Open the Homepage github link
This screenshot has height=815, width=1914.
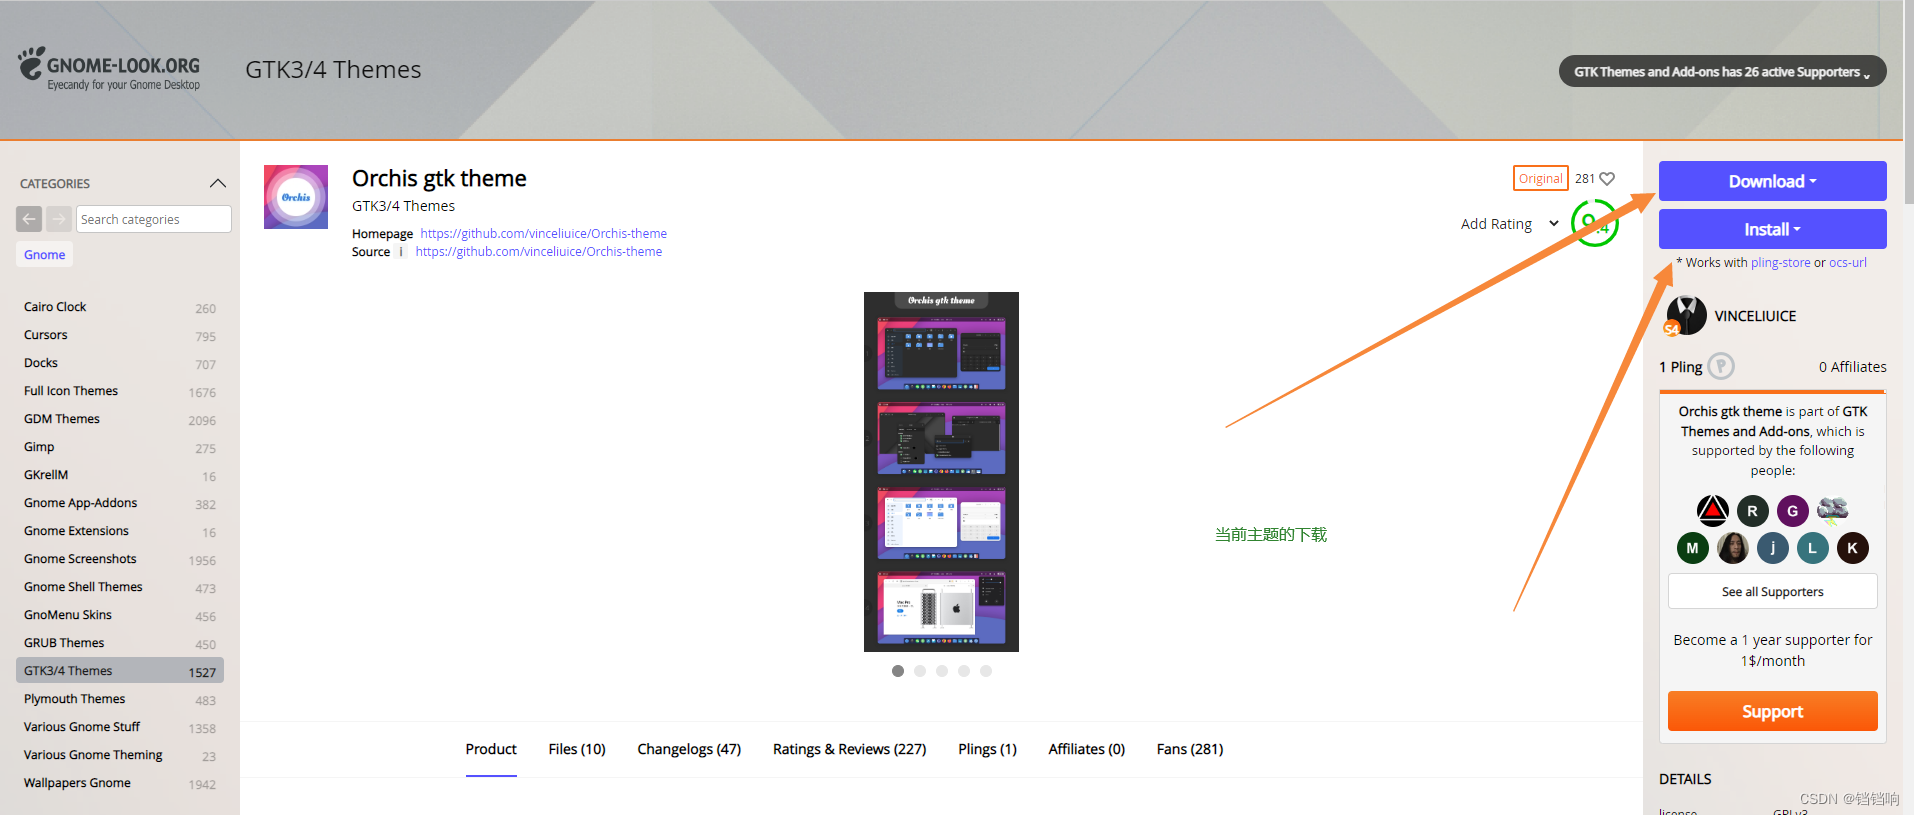pos(543,233)
